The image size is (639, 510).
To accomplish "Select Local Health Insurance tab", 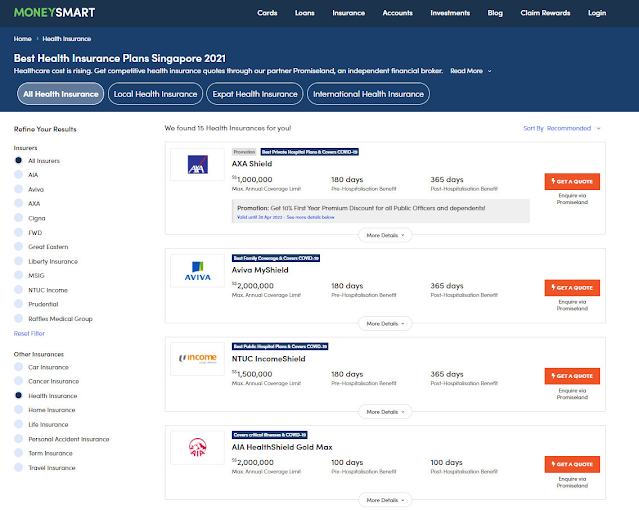I will [155, 94].
